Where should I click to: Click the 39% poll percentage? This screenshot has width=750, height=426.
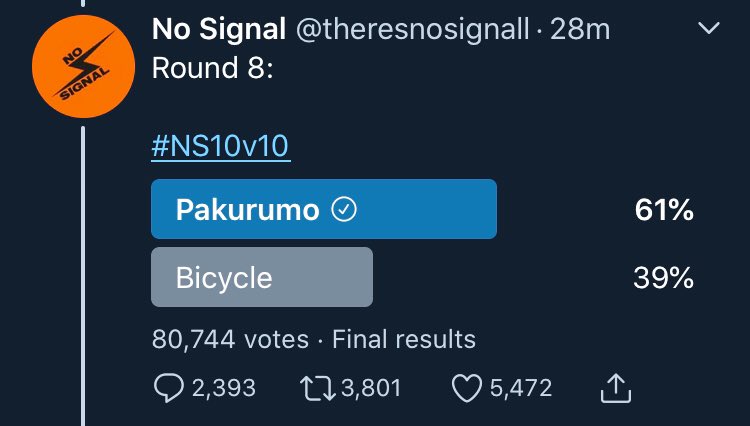coord(663,277)
